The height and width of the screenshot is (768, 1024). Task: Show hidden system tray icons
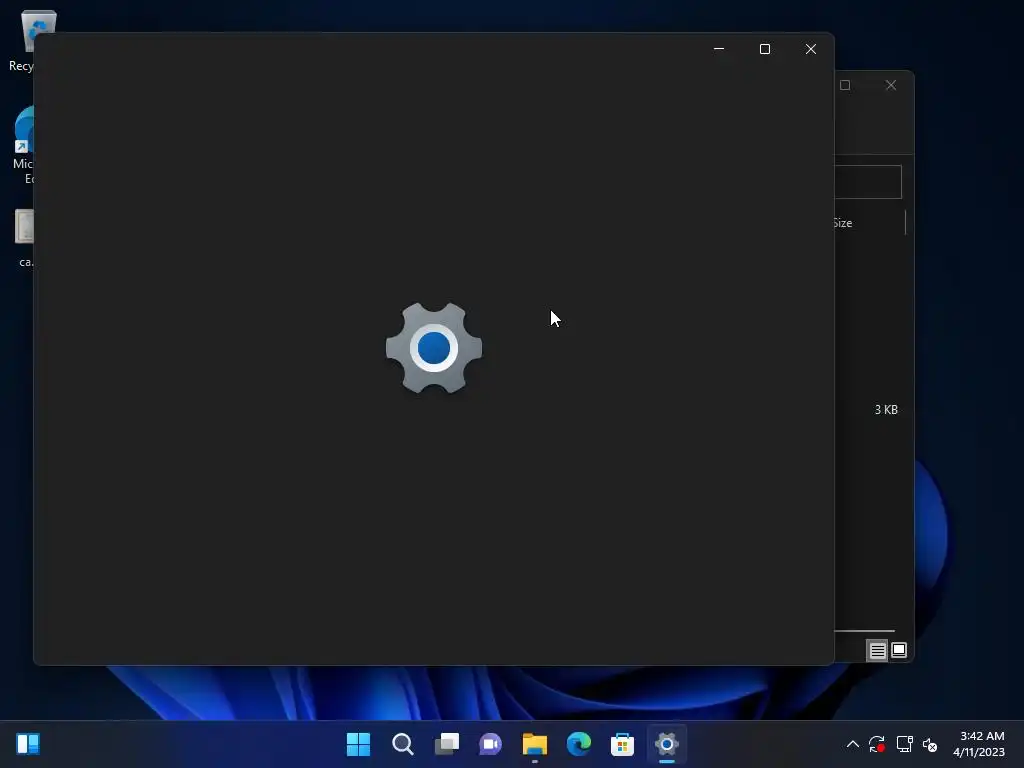click(x=852, y=744)
